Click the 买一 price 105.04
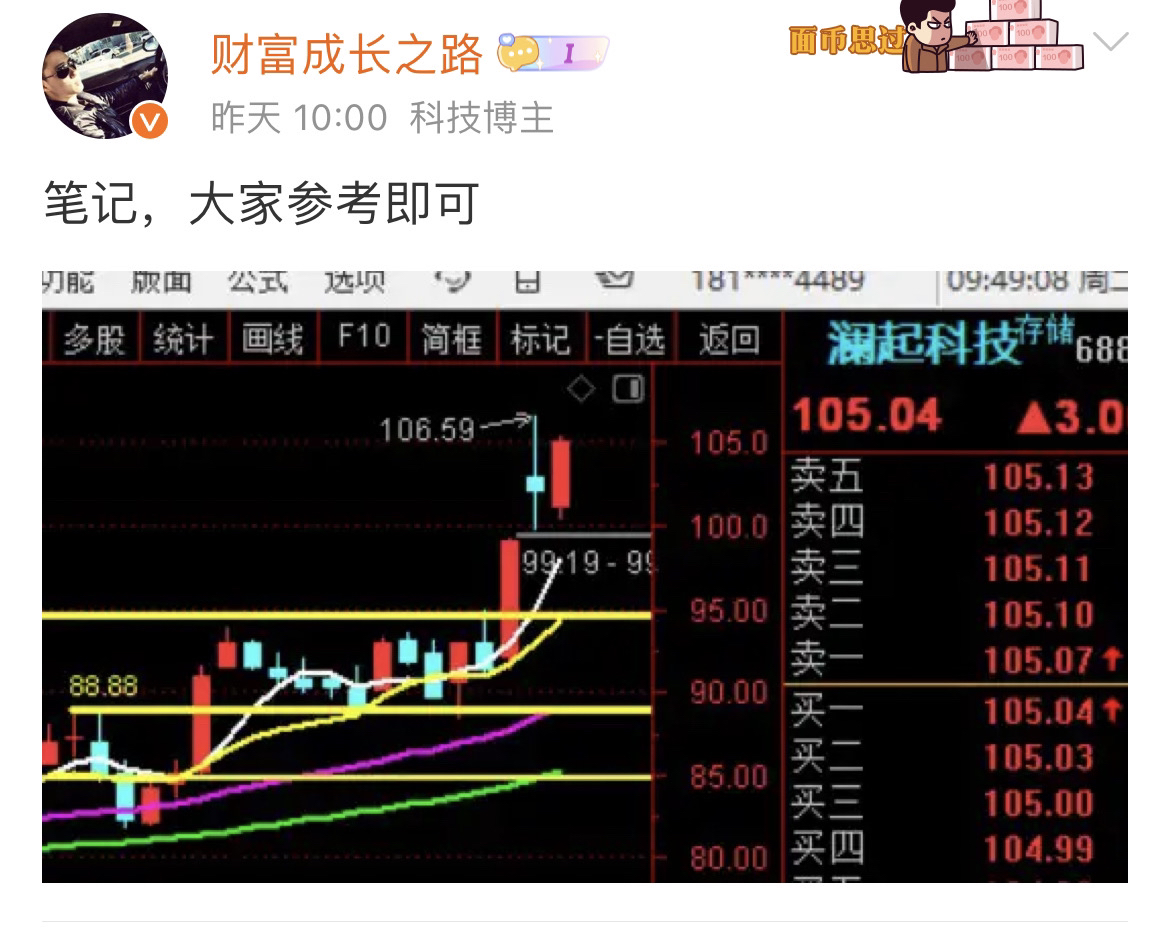This screenshot has width=1170, height=934. (x=1038, y=711)
